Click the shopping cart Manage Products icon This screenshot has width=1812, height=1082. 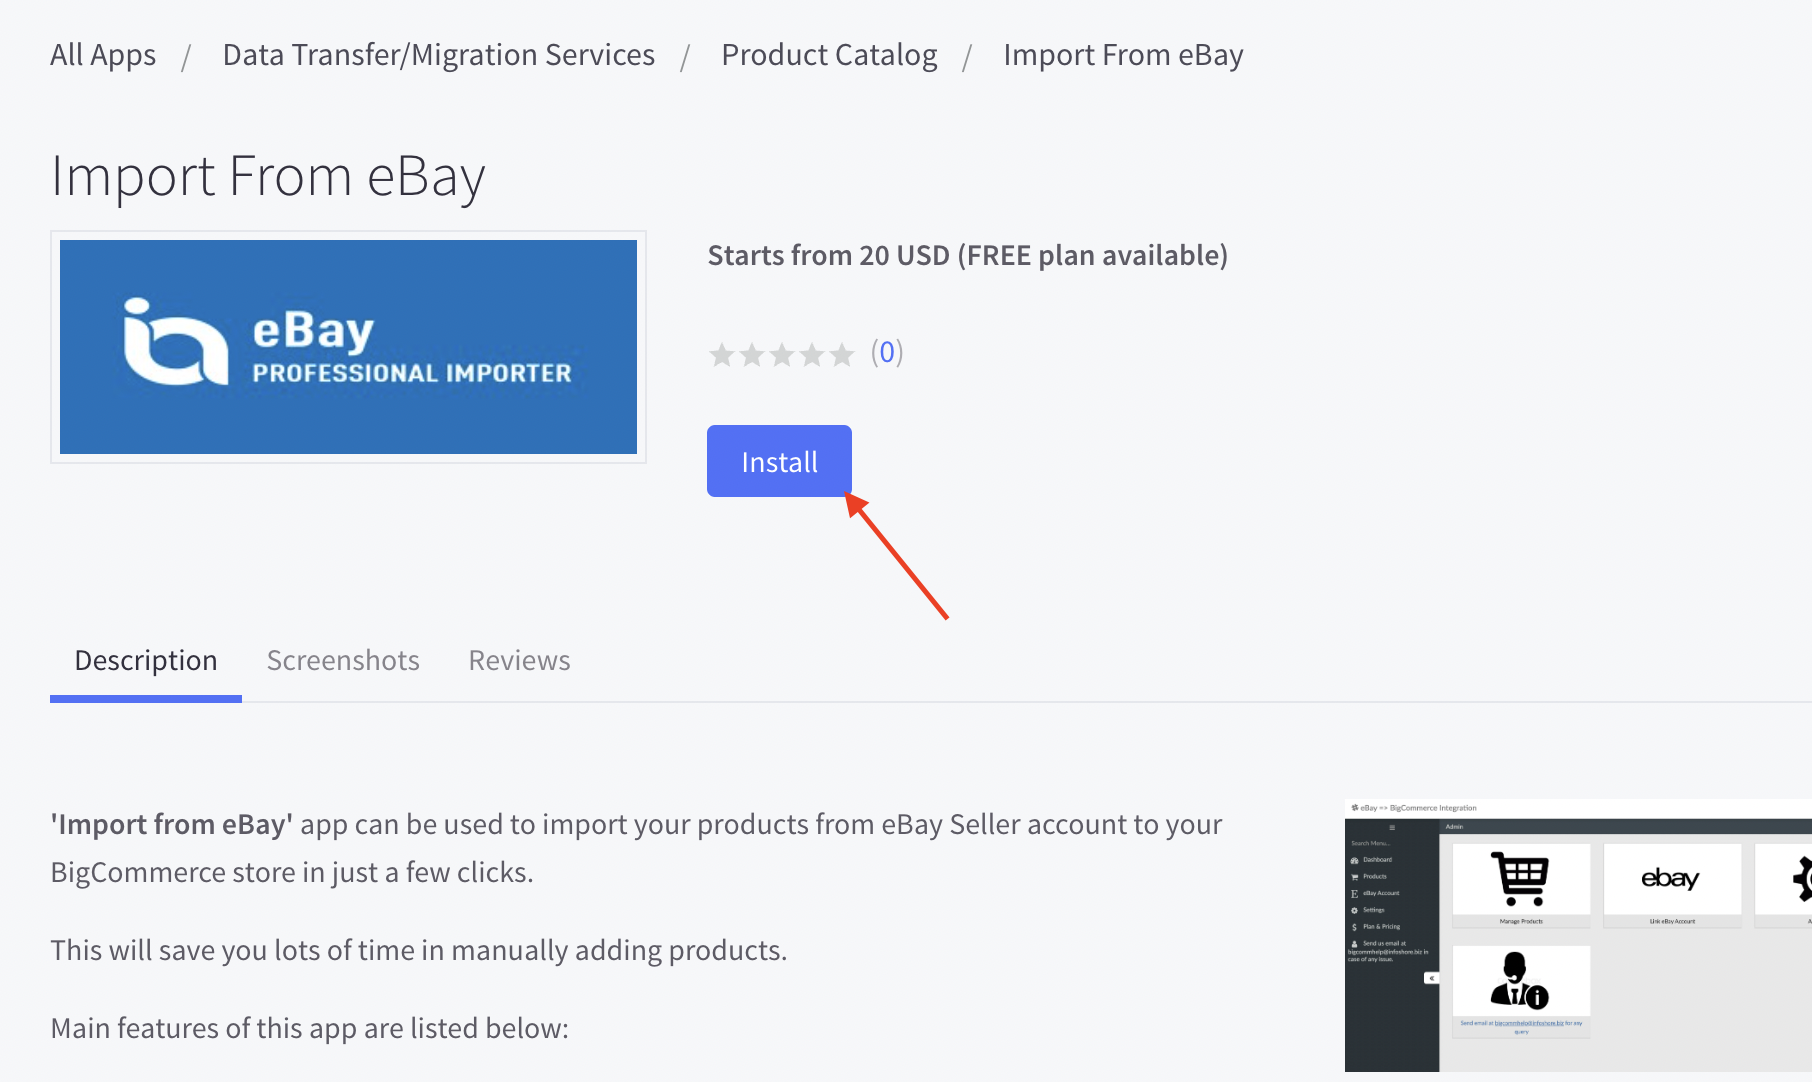(1520, 880)
